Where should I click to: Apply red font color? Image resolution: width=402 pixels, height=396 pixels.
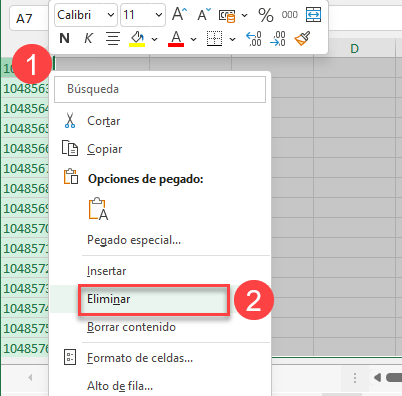tap(176, 39)
